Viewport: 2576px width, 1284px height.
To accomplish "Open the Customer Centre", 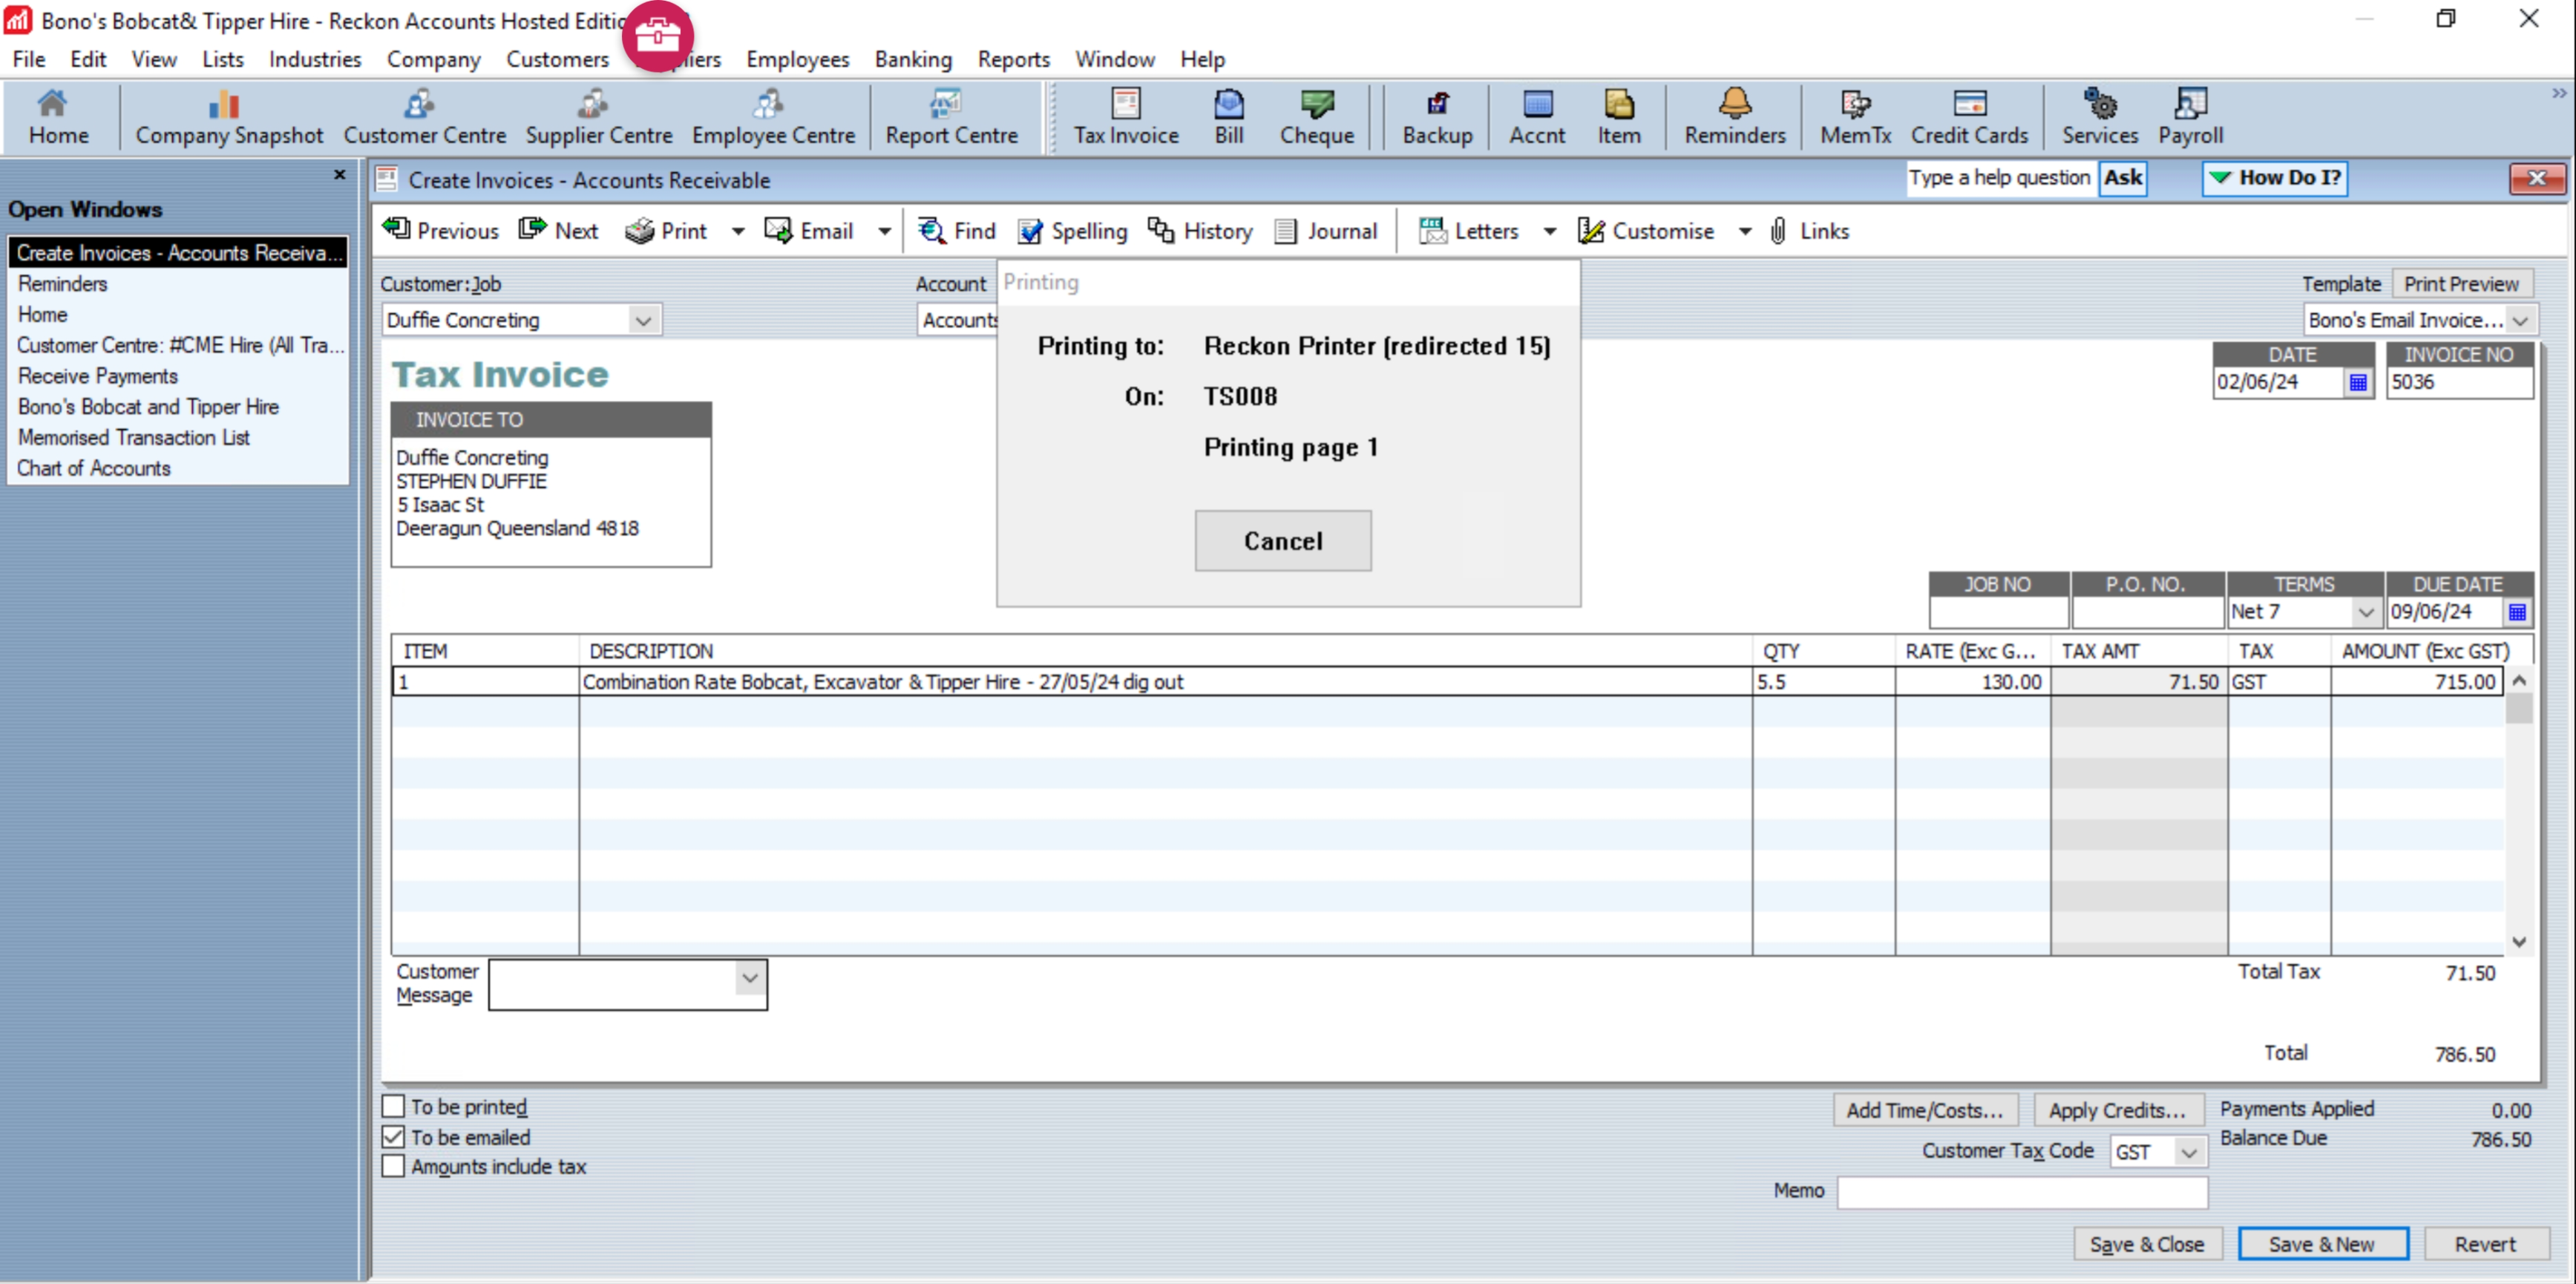I will tap(424, 118).
